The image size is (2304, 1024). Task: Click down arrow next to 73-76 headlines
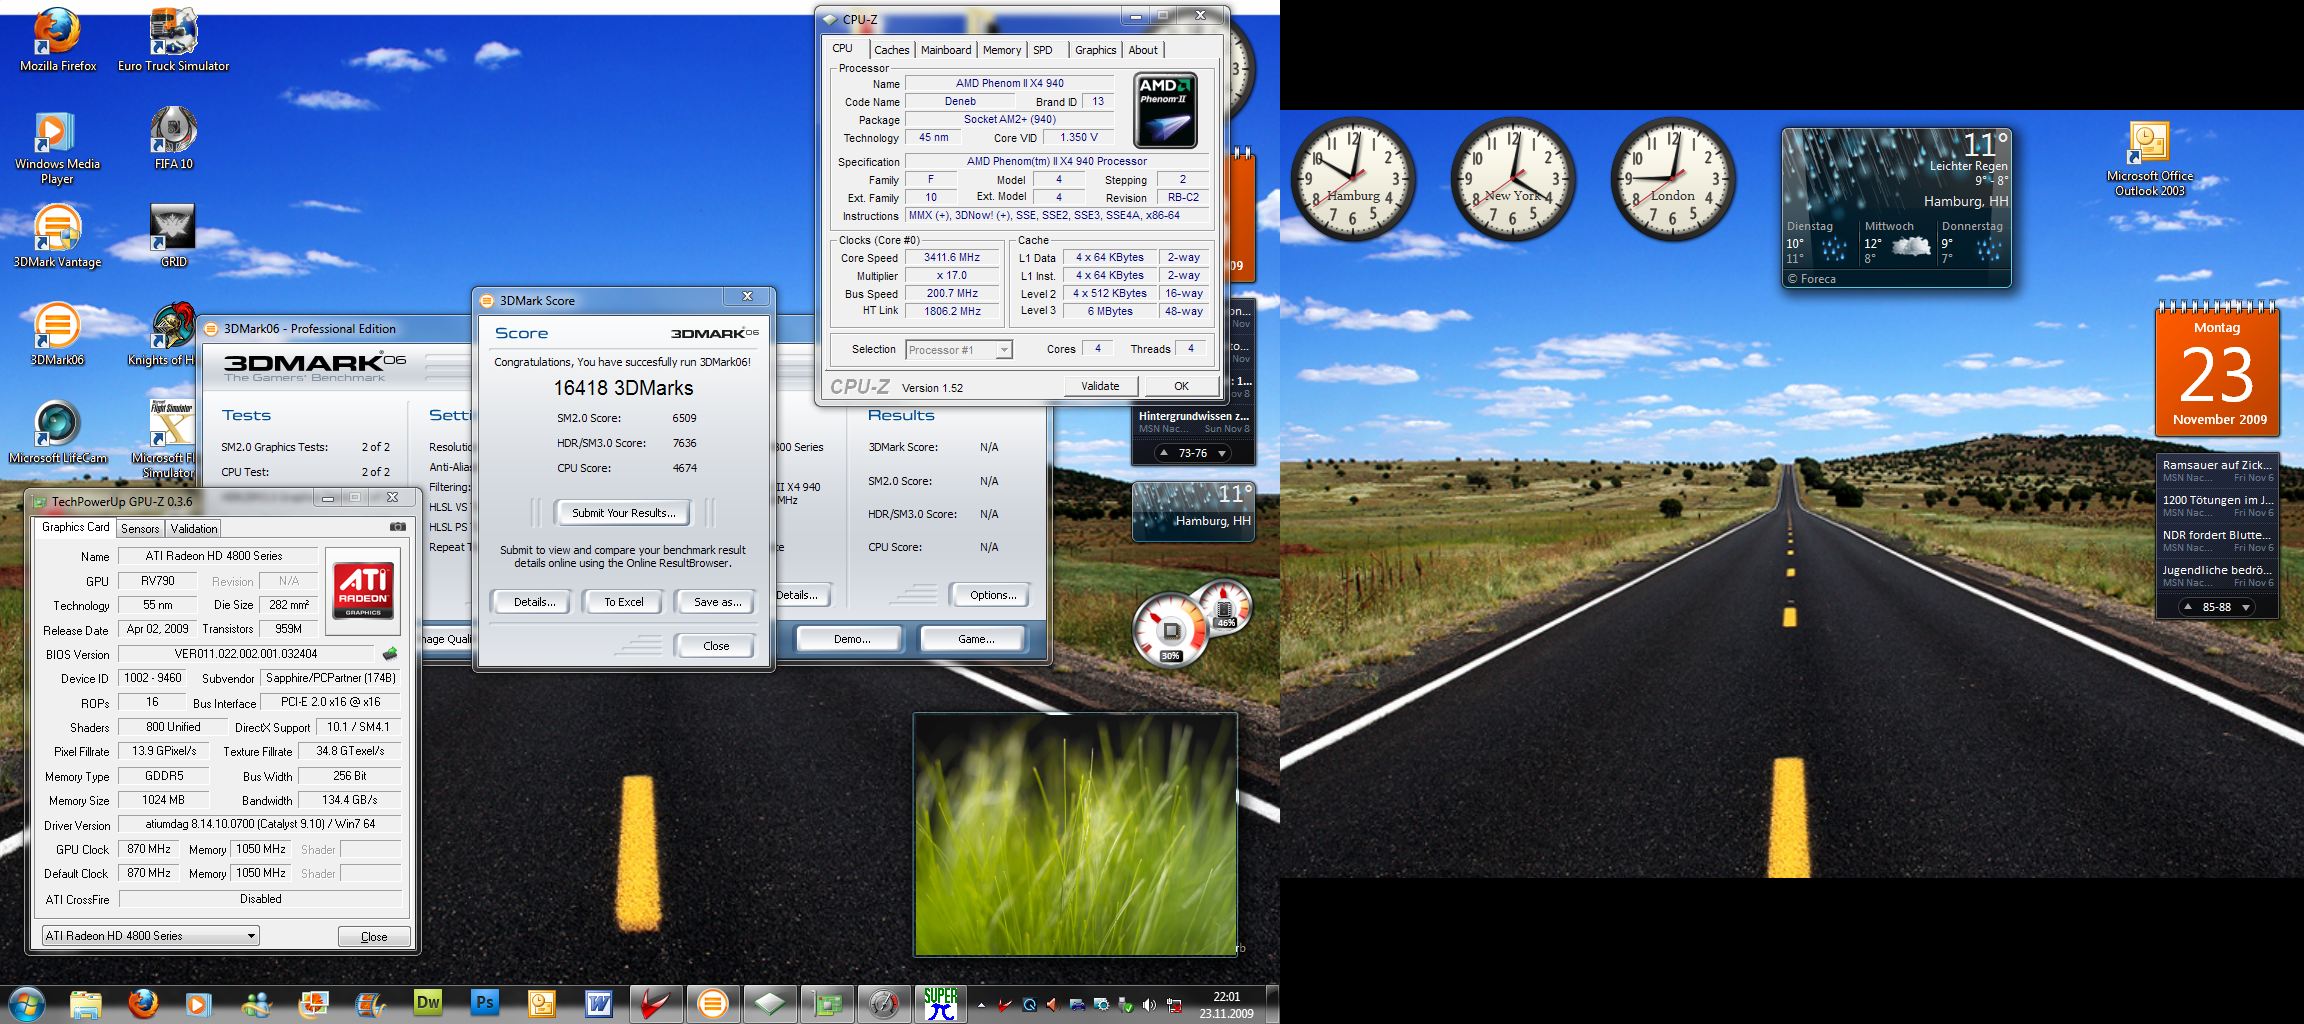(1221, 453)
